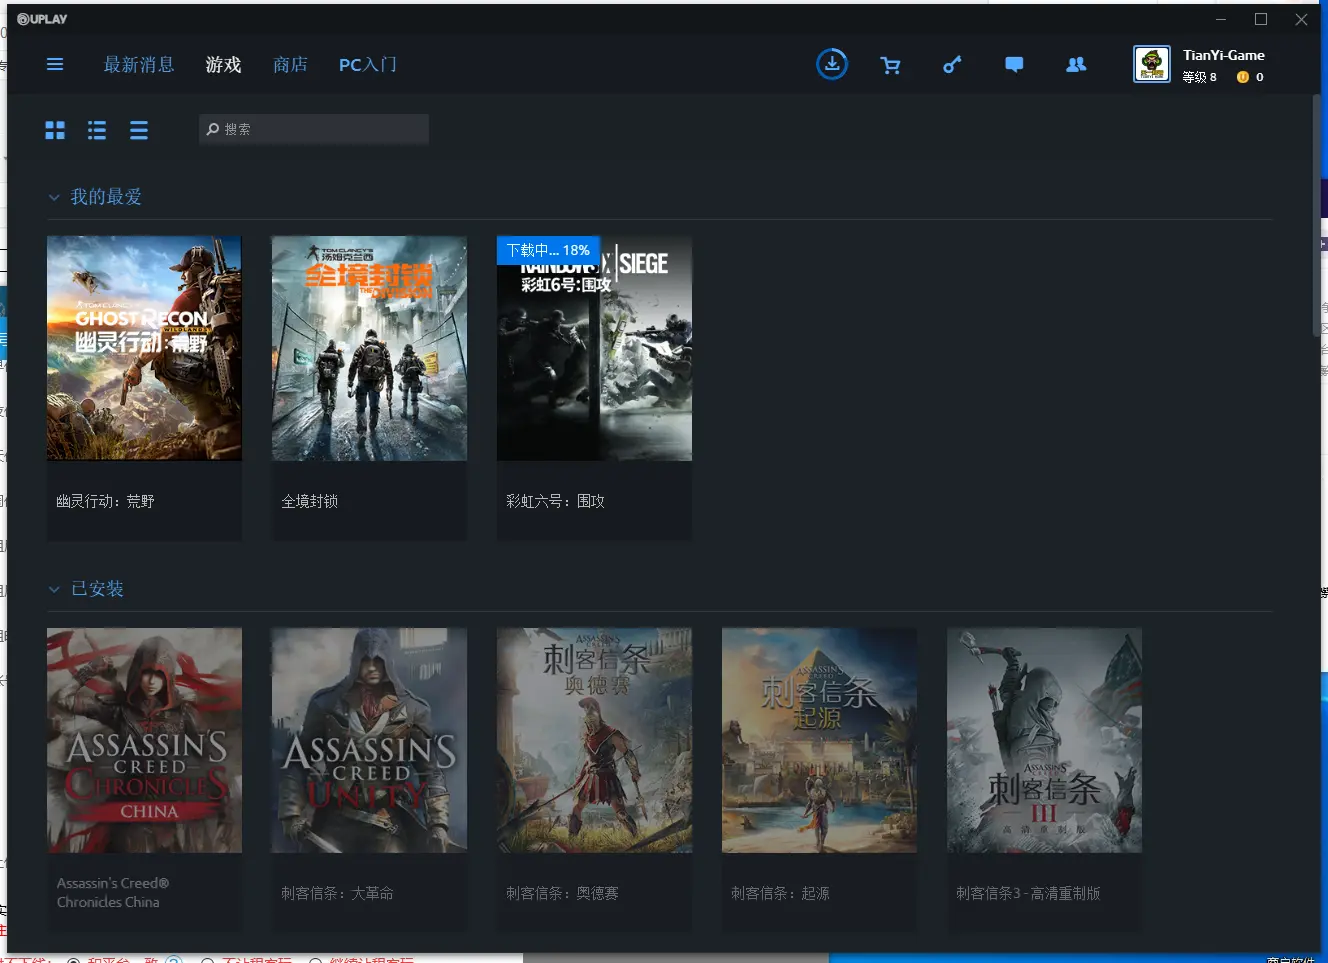Click magnifier icon in search box
This screenshot has height=963, width=1328.
click(213, 129)
